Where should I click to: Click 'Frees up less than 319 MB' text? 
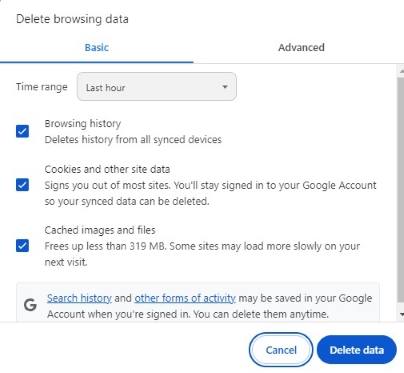pos(106,246)
